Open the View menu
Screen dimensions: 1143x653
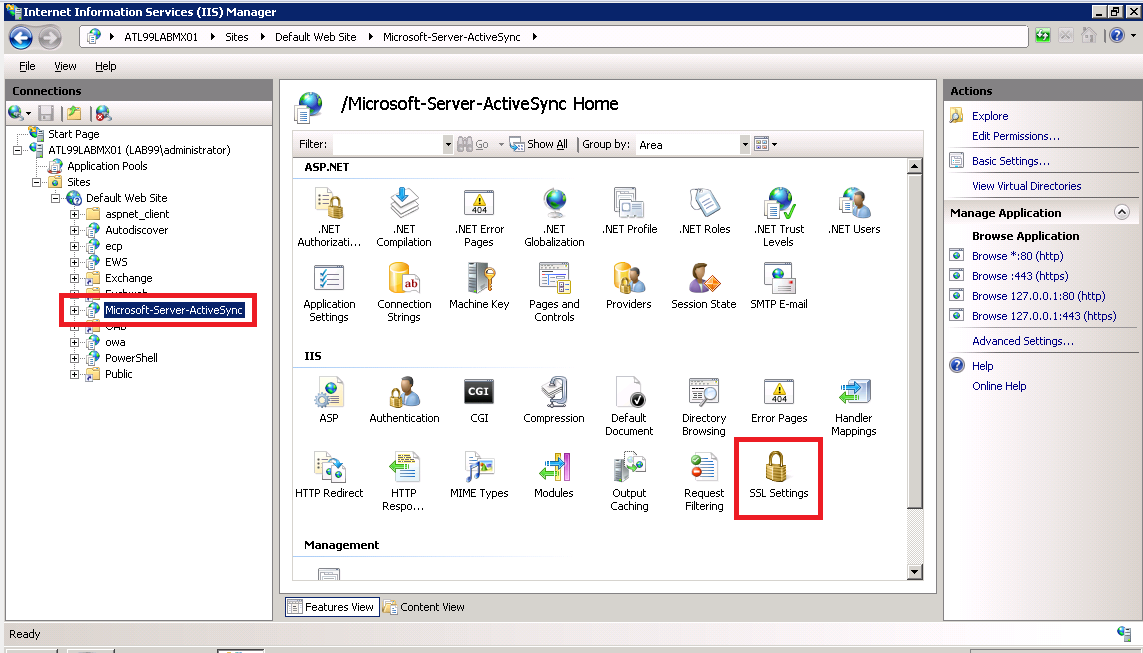click(65, 66)
